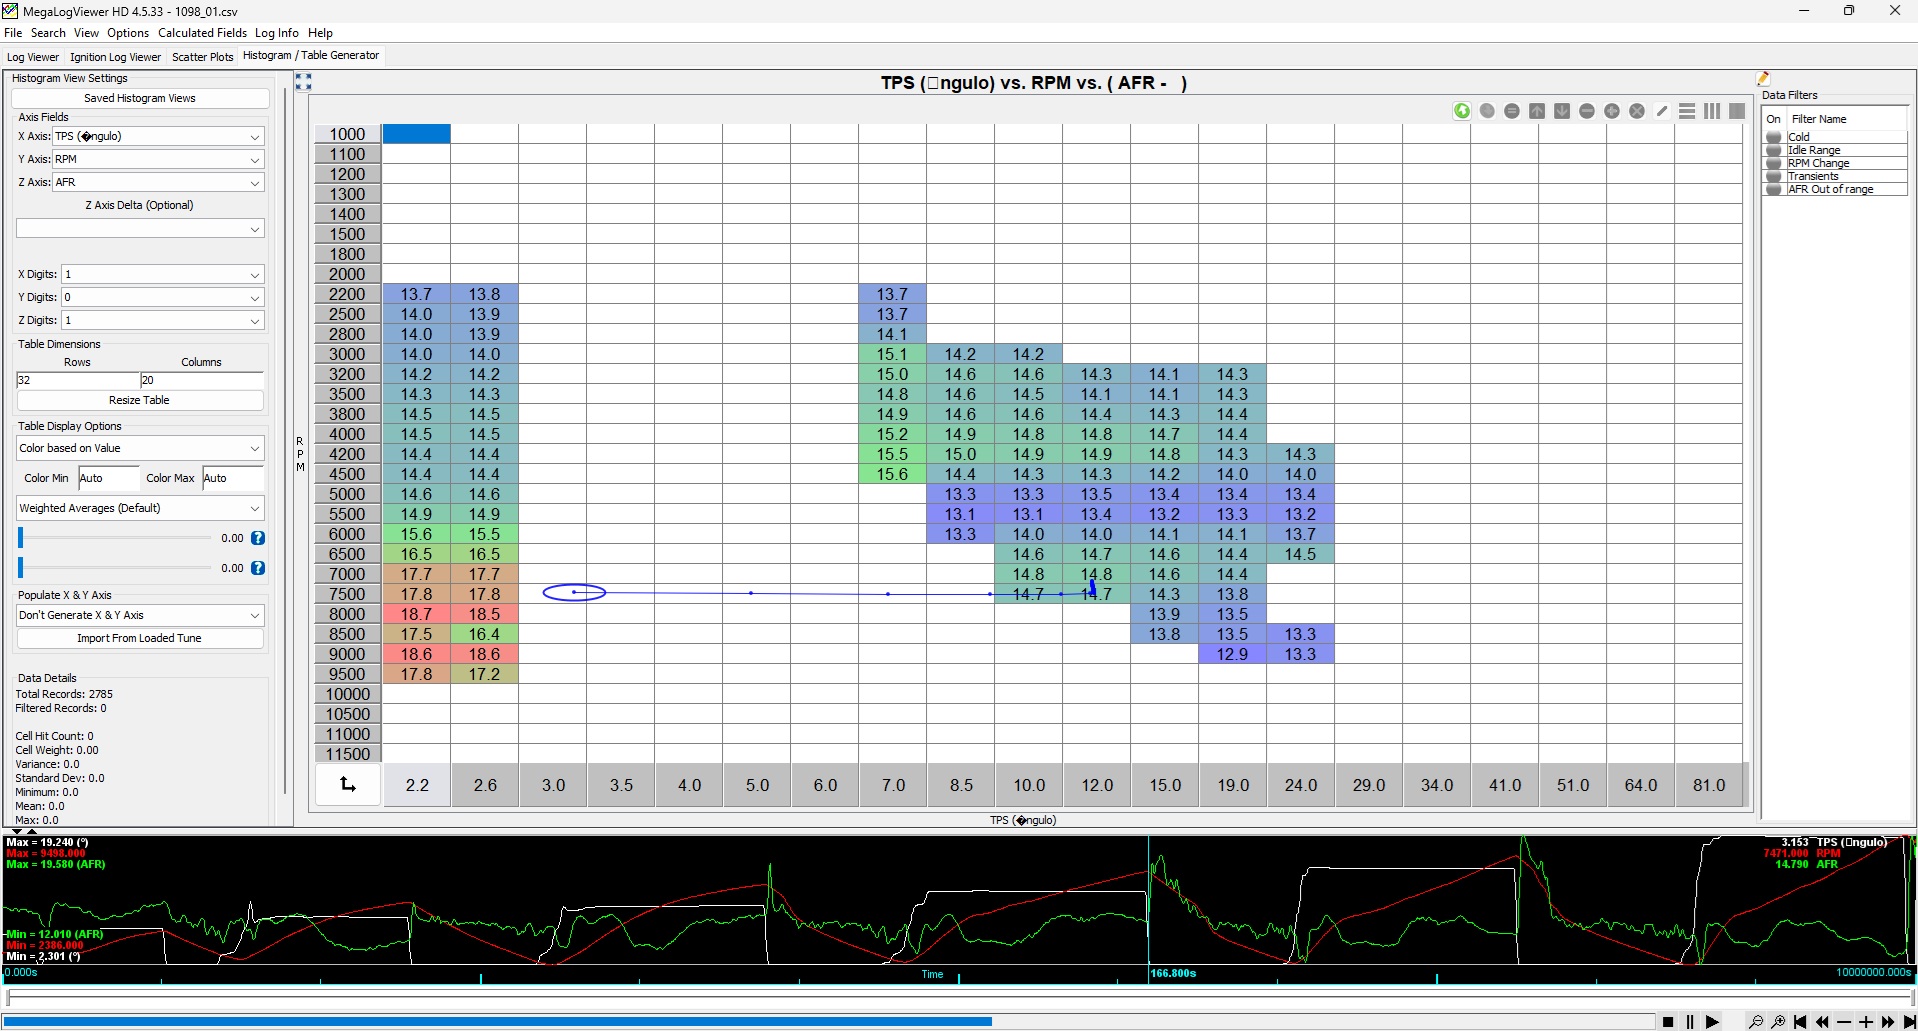This screenshot has height=1031, width=1918.
Task: Open the Calculated Fields menu
Action: 202,33
